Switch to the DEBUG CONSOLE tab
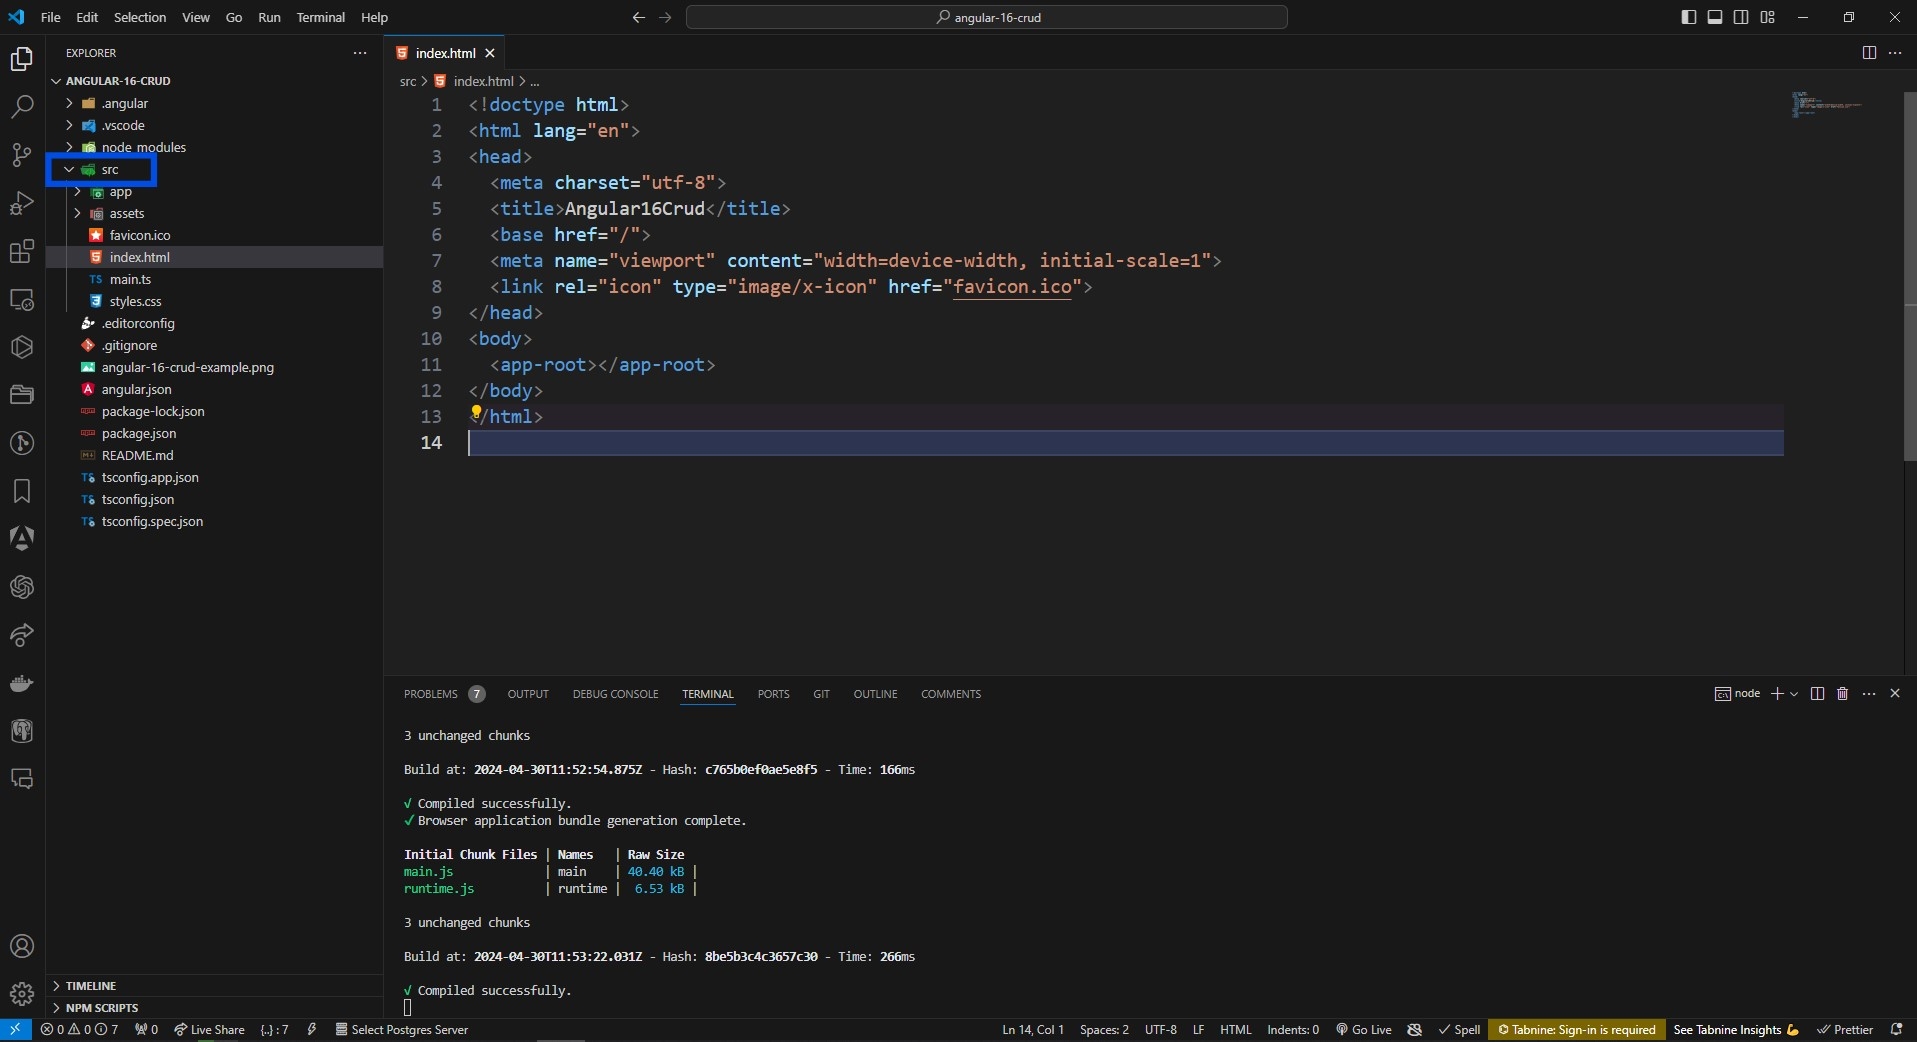Screen dimensions: 1917x1042 615,693
